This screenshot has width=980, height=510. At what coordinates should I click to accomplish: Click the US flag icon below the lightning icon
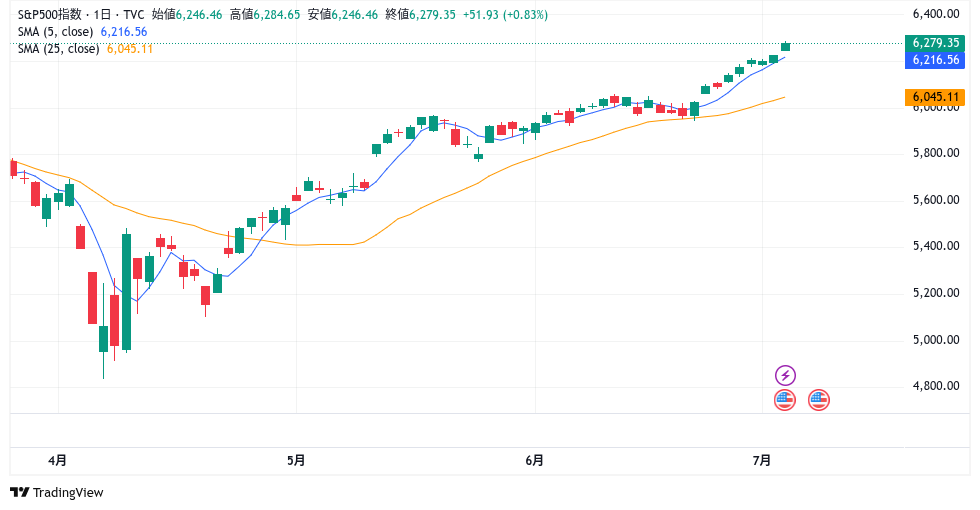click(x=785, y=400)
